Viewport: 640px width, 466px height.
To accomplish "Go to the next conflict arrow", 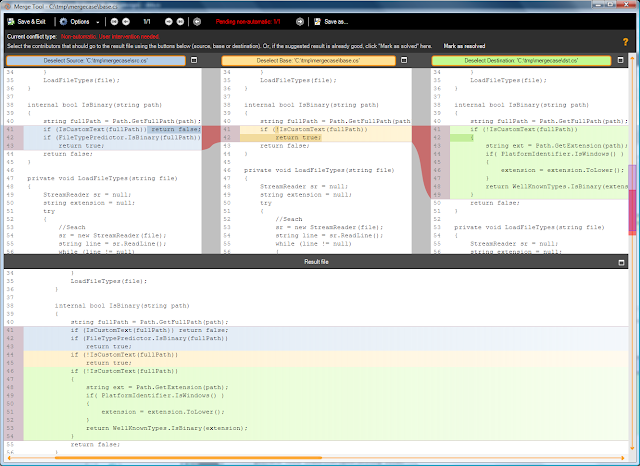I will [x=170, y=20].
